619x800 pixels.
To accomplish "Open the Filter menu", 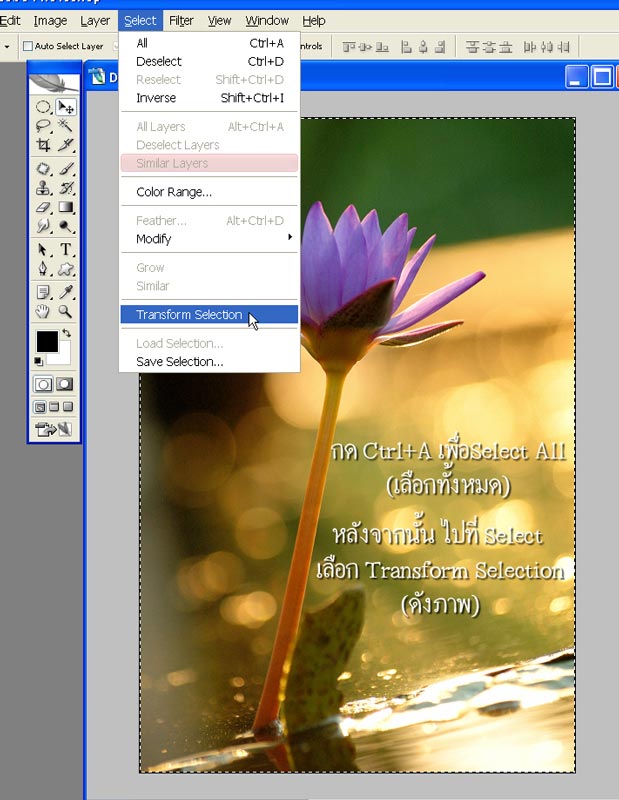I will (181, 21).
